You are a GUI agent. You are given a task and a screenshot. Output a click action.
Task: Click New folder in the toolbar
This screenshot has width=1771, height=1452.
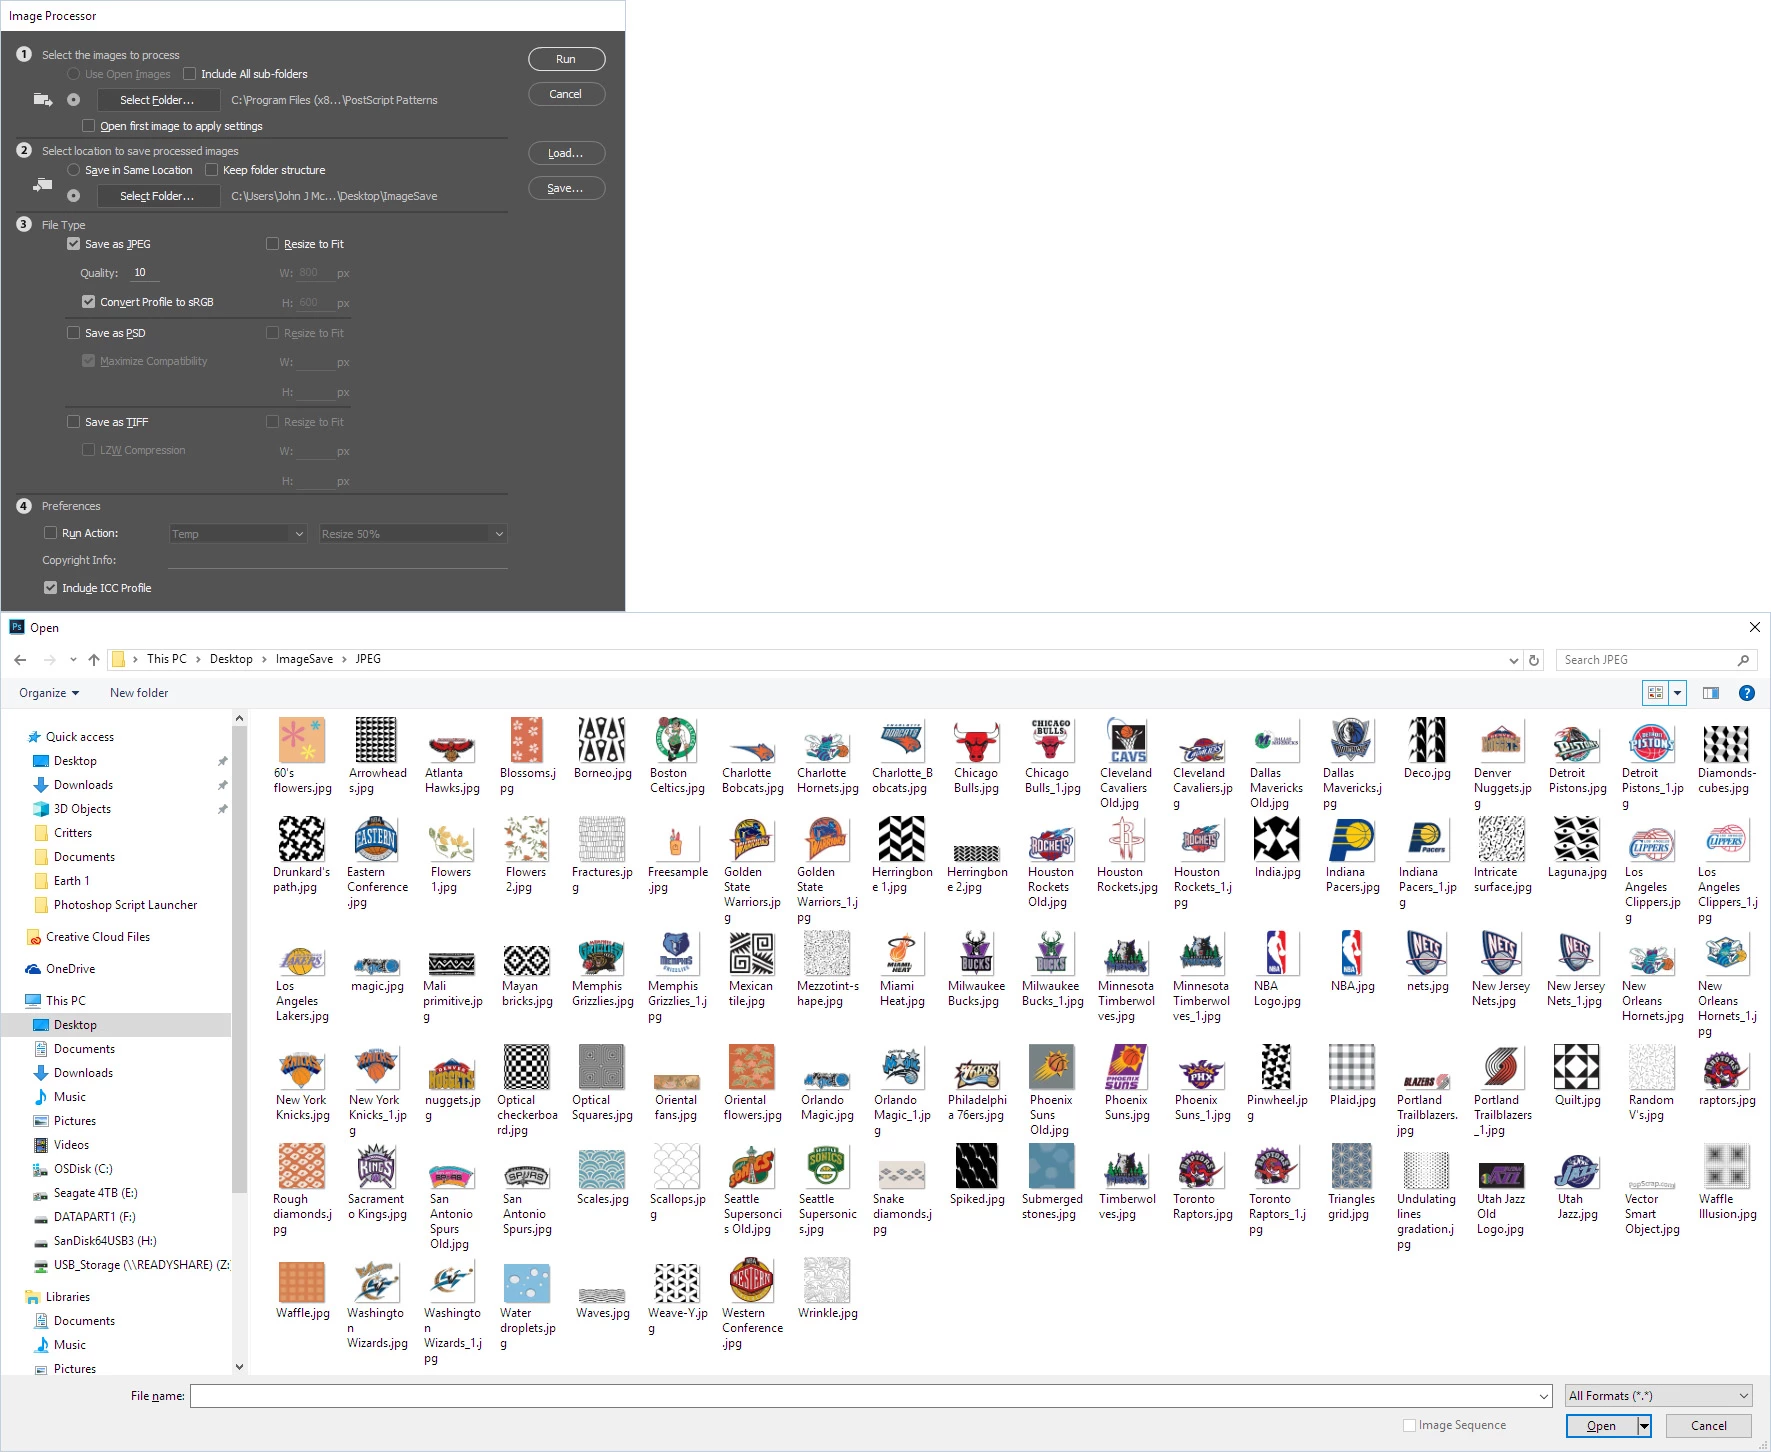139,693
